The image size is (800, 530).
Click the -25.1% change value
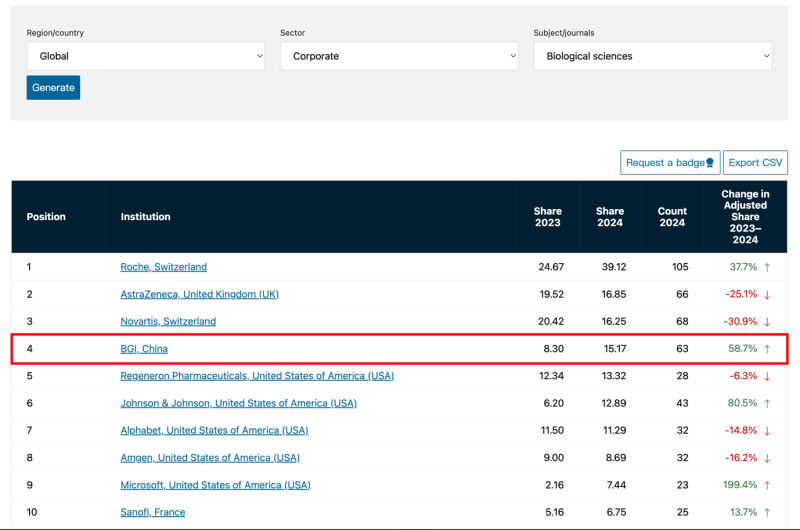pos(741,294)
